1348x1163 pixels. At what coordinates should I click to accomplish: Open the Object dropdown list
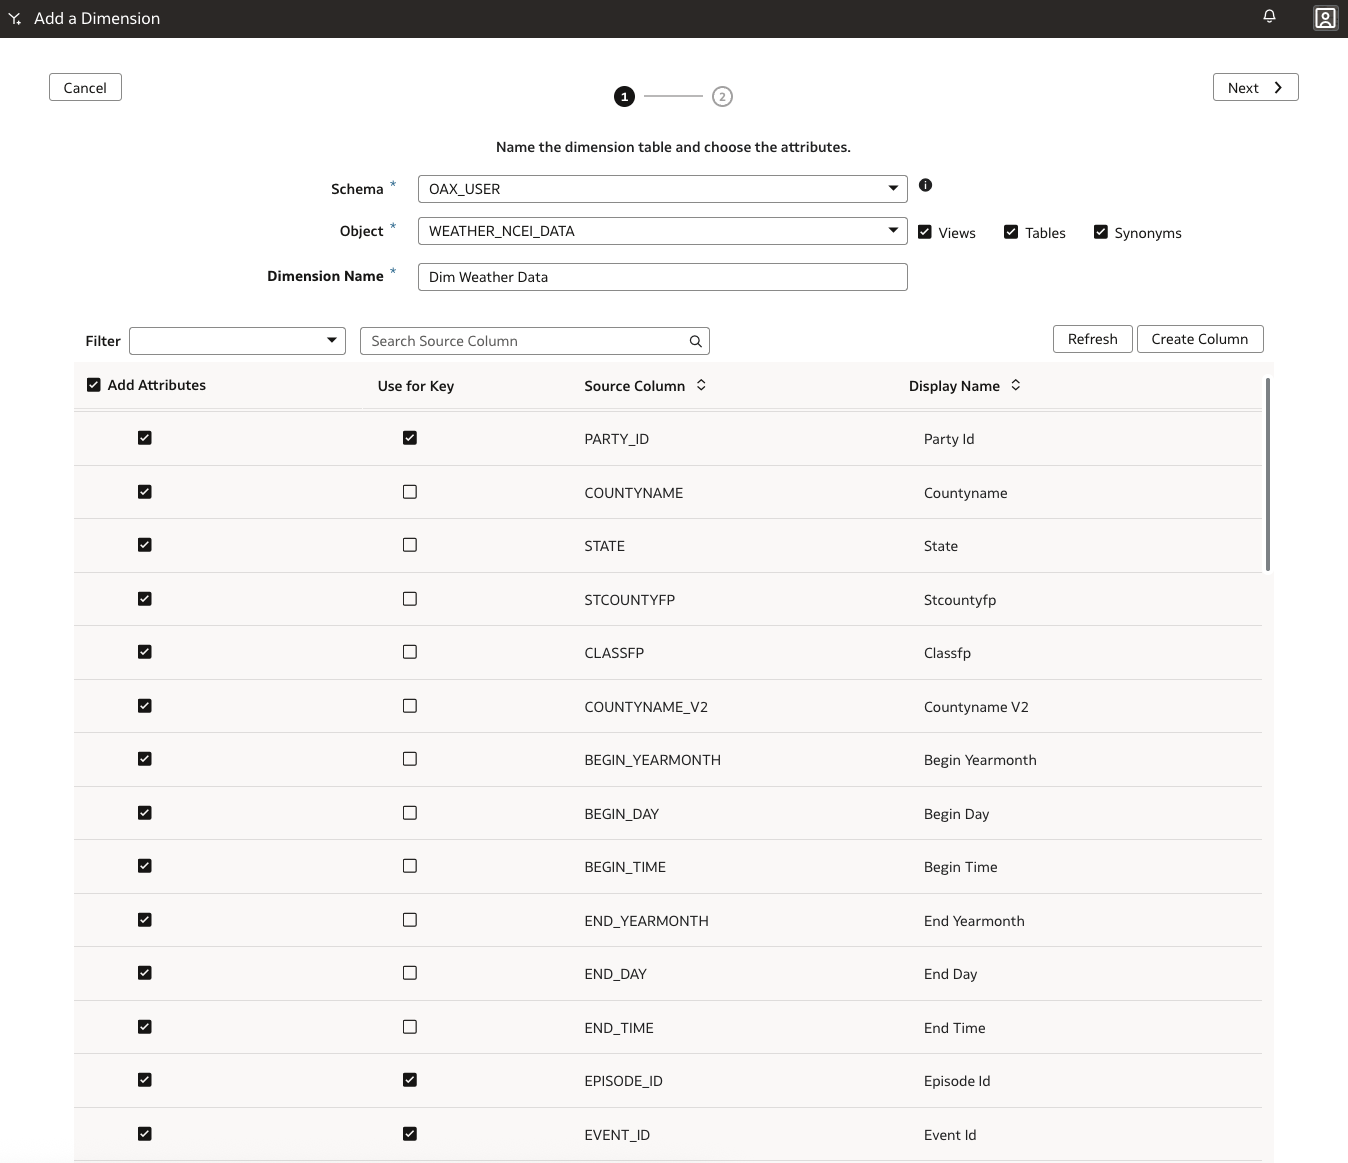click(892, 231)
